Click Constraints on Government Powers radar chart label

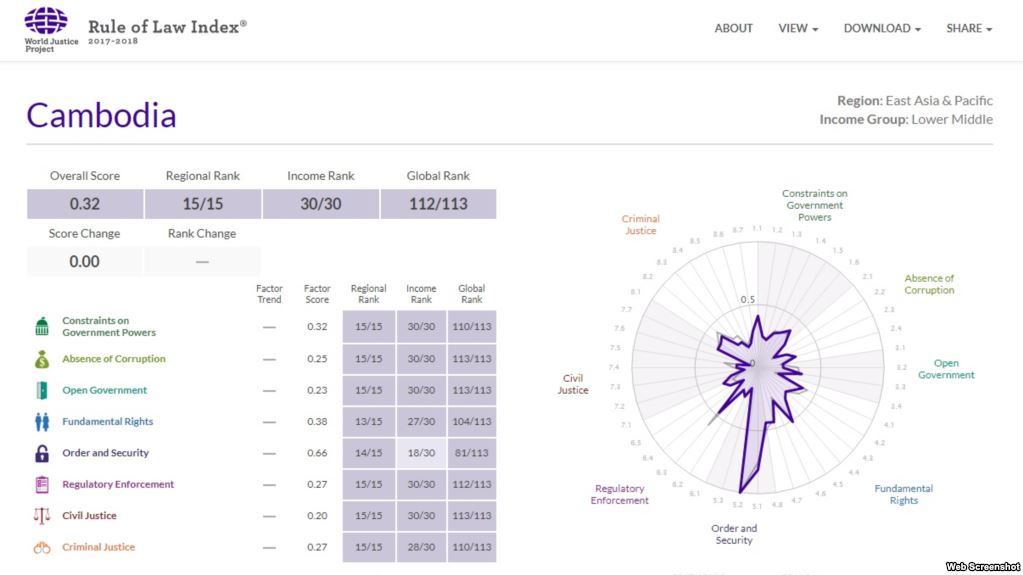pos(814,205)
